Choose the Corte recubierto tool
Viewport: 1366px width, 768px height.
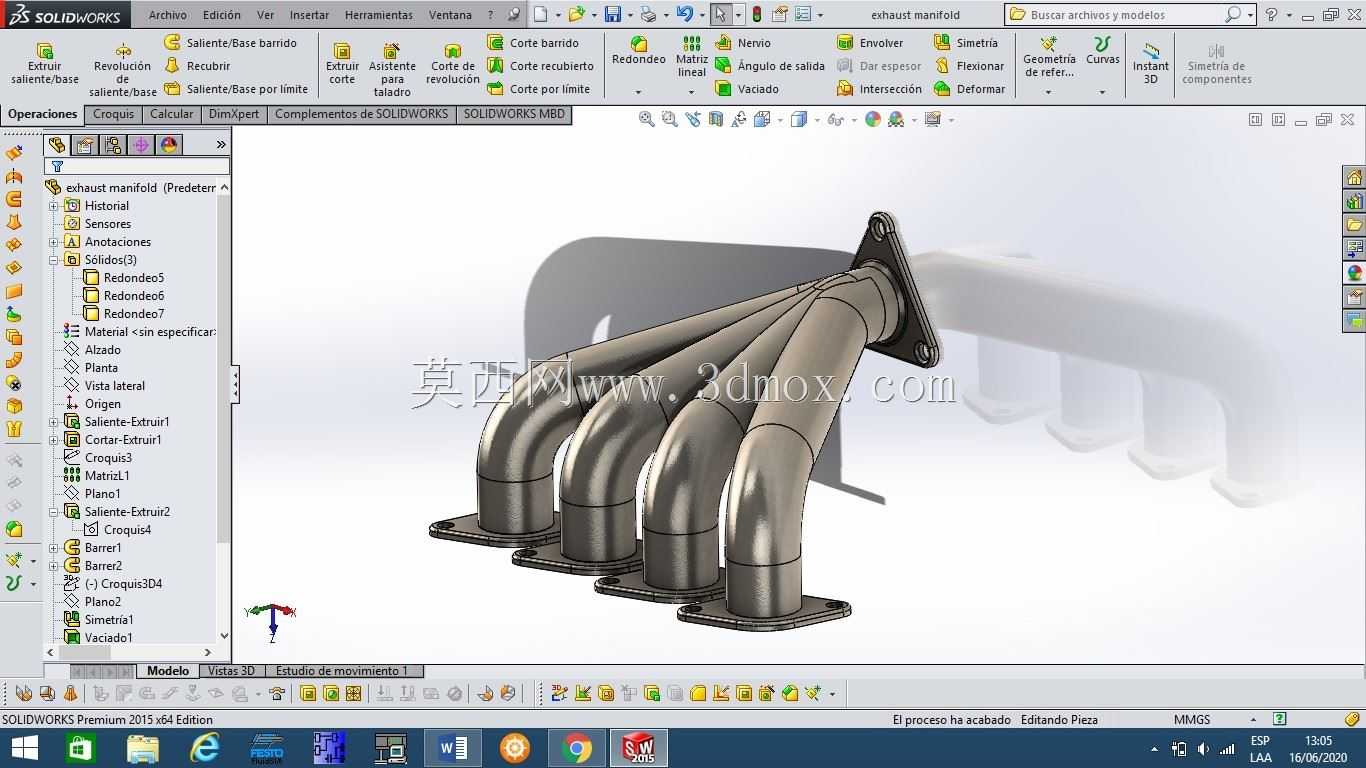(x=540, y=66)
